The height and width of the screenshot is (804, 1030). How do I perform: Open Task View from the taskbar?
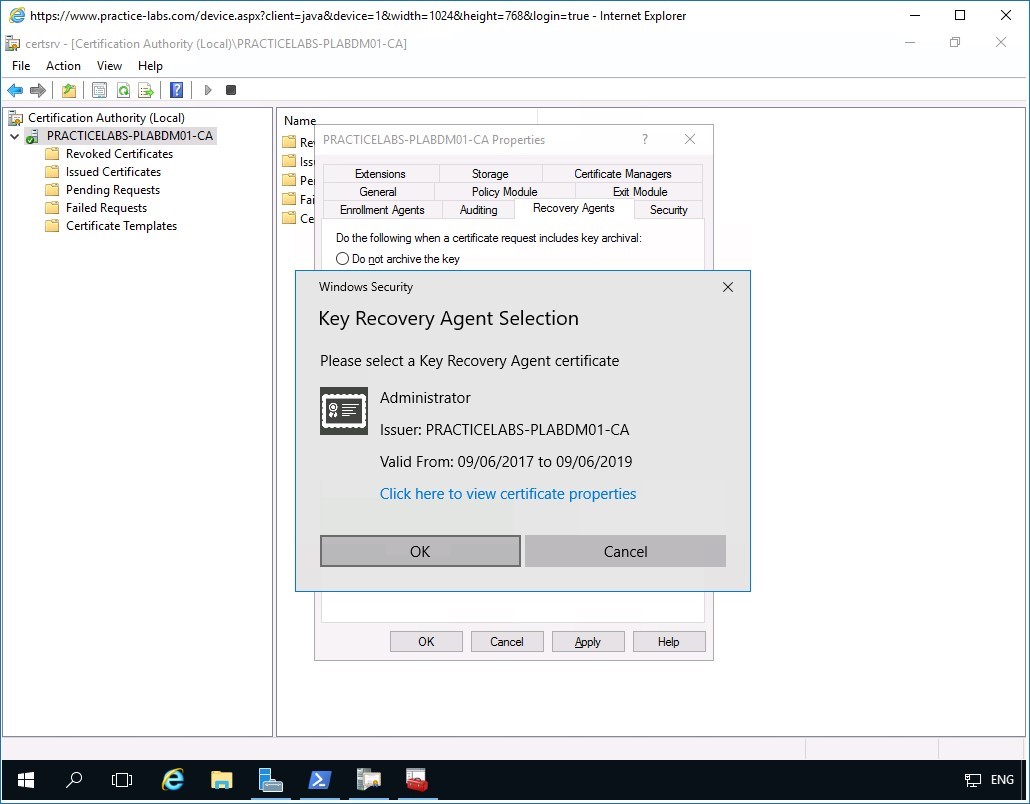(122, 780)
